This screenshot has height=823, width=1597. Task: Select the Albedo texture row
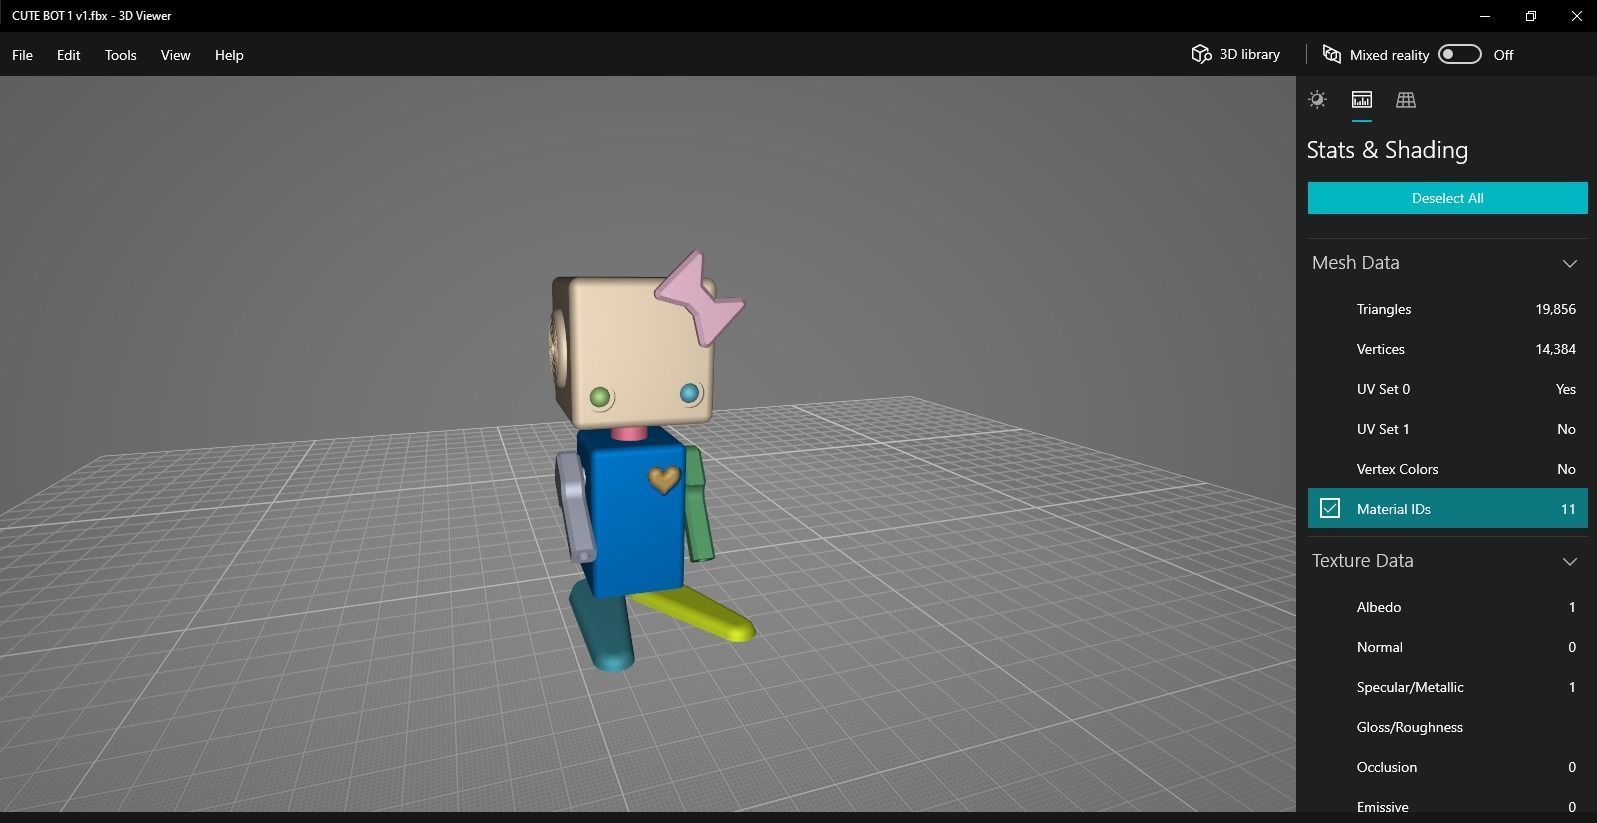pyautogui.click(x=1447, y=607)
